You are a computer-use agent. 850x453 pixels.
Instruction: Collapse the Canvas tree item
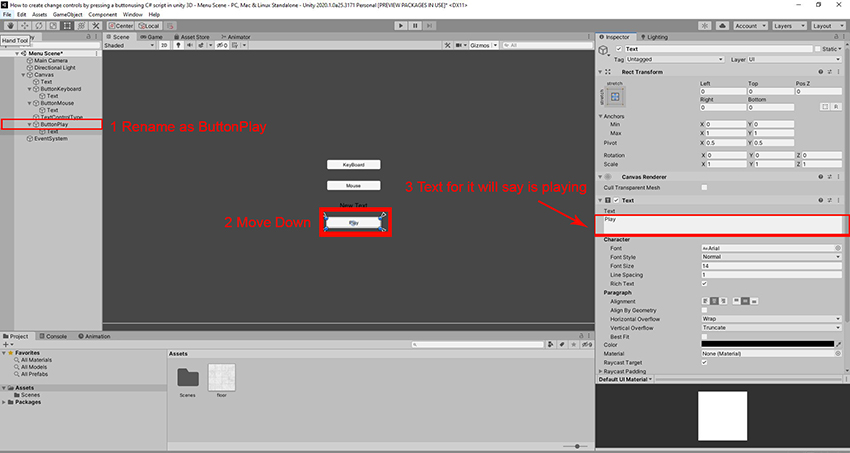click(23, 75)
